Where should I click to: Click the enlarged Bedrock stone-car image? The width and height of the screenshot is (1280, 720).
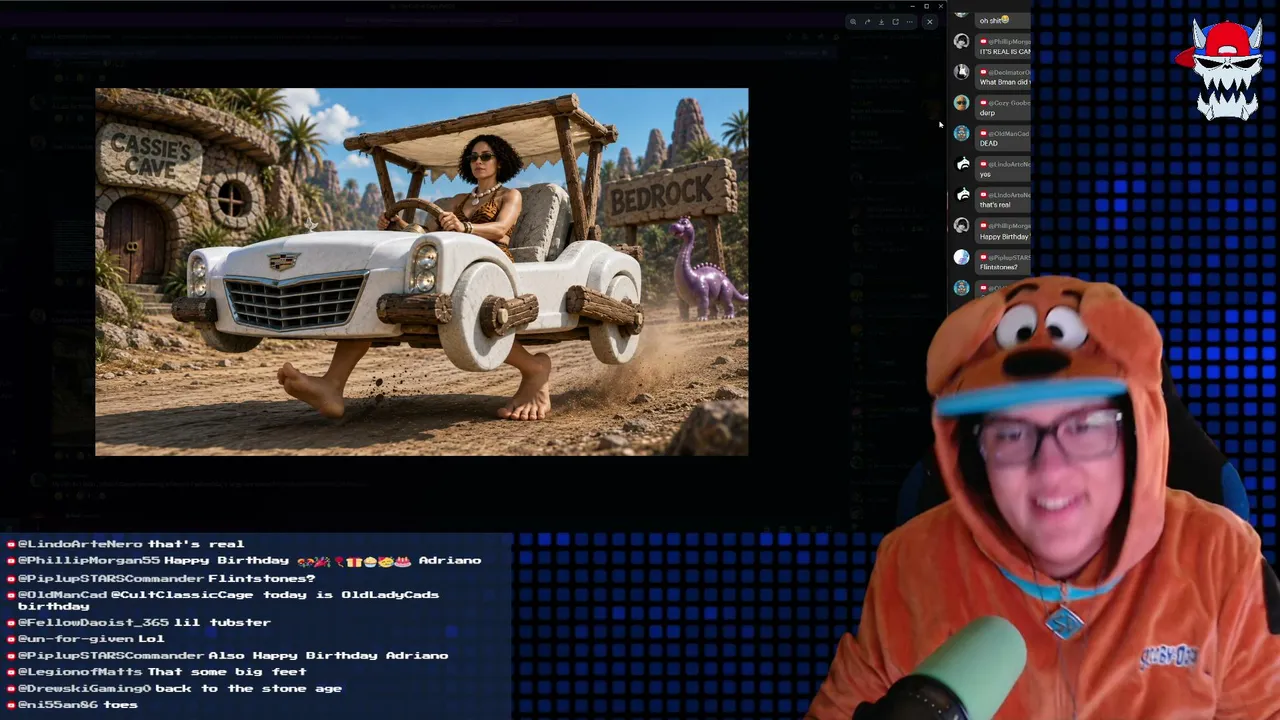tap(421, 272)
